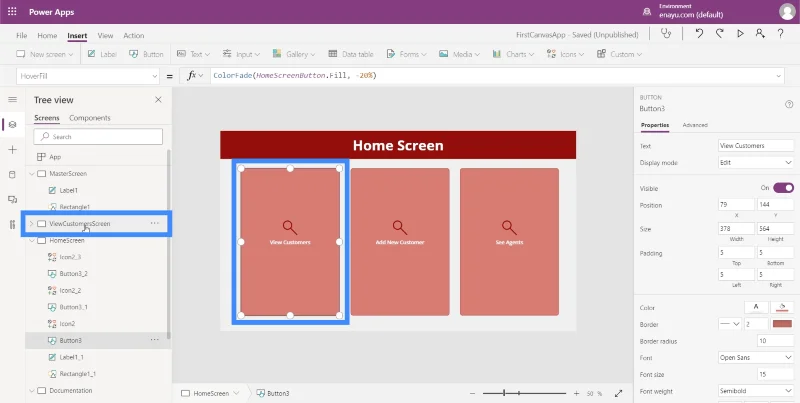Viewport: 800px width, 403px height.
Task: Open the font color picker
Action: tap(756, 307)
